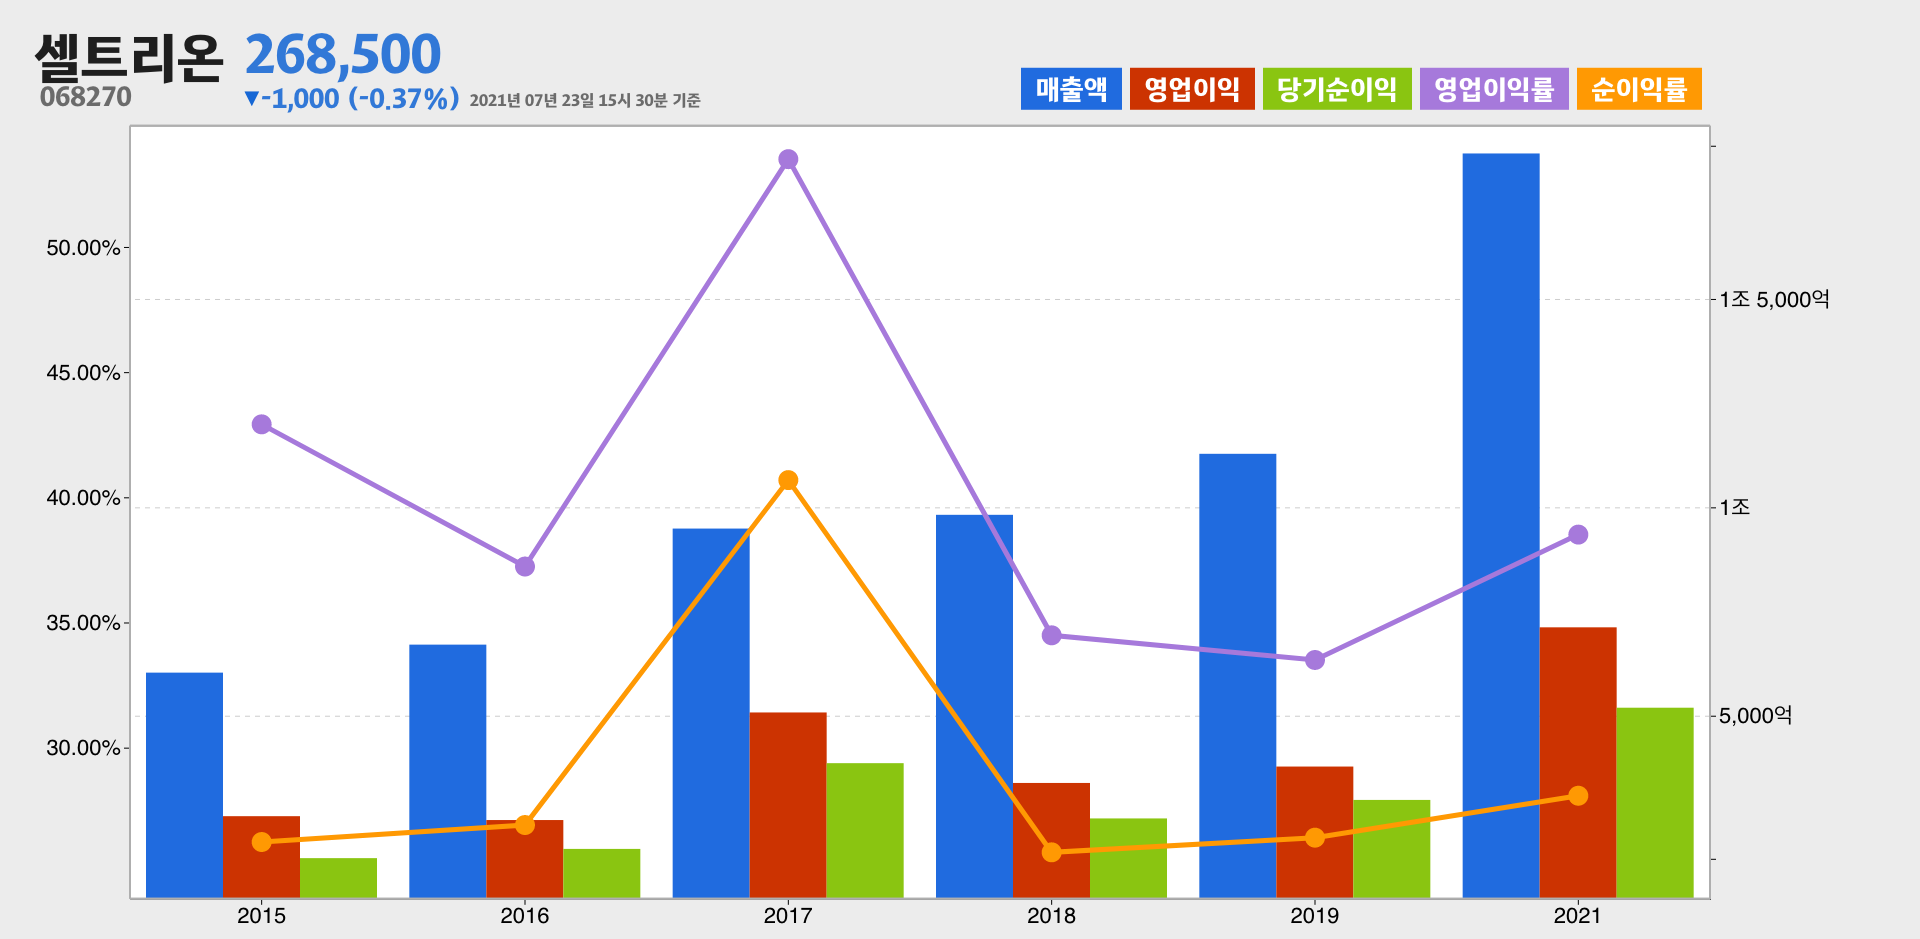Click the 30.00% left axis label

[83, 748]
